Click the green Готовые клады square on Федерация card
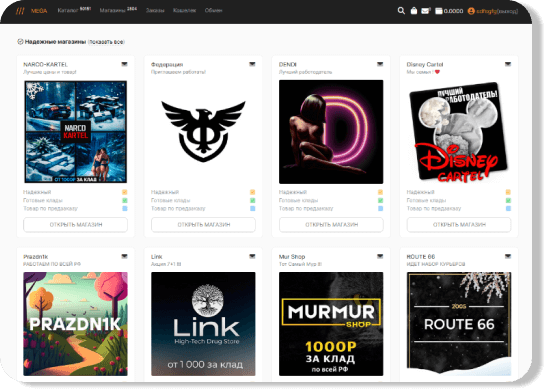The height and width of the screenshot is (390, 546). click(x=252, y=201)
